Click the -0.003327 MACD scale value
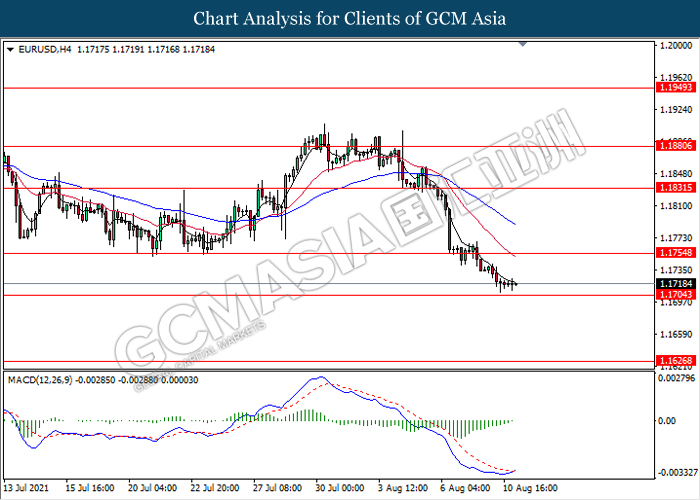The image size is (700, 500). coord(678,472)
